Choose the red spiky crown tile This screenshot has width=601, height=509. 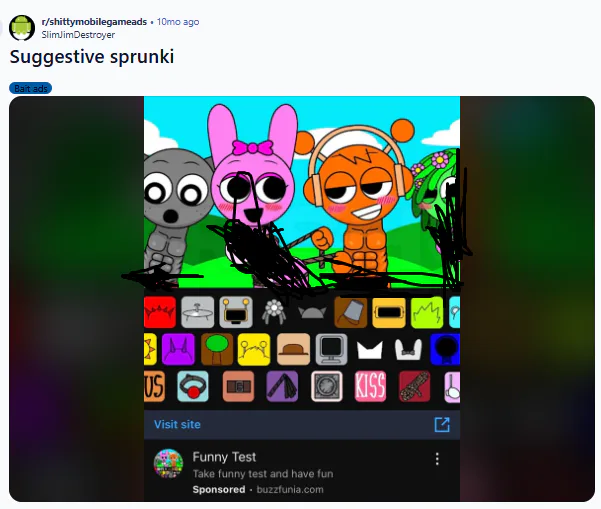point(160,312)
